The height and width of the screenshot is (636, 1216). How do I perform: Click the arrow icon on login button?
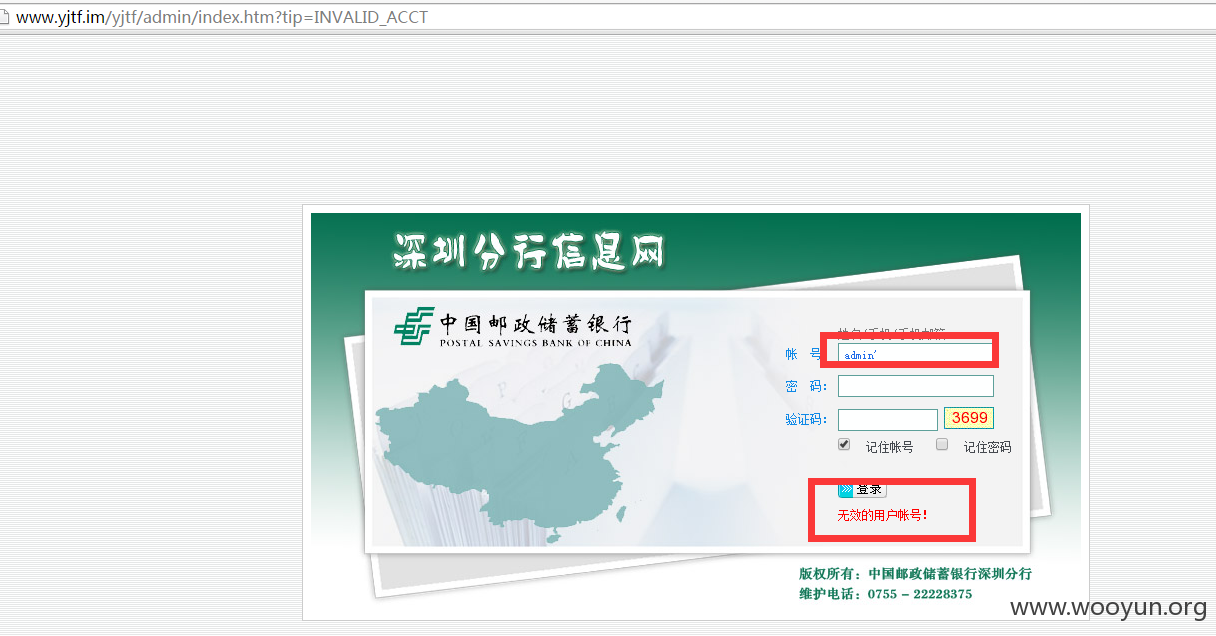(846, 490)
